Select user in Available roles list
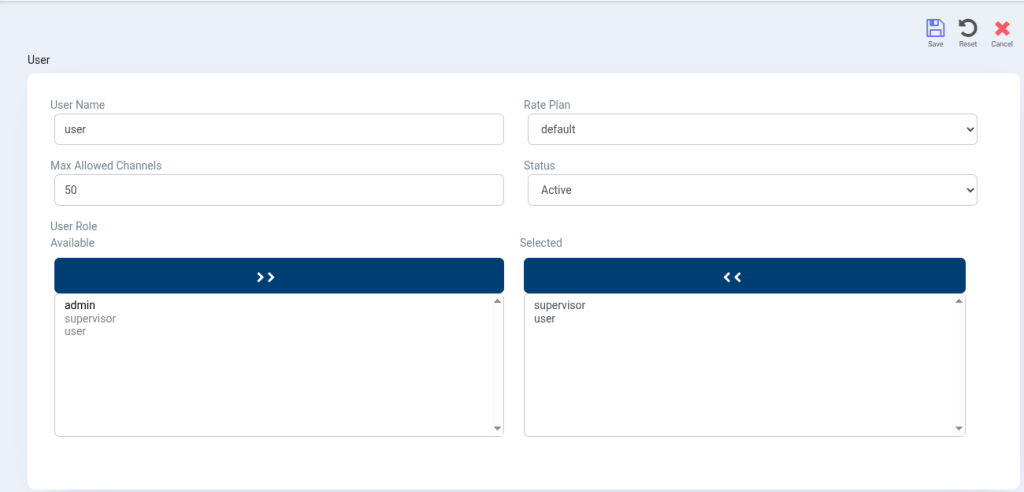The width and height of the screenshot is (1024, 492). 75,331
